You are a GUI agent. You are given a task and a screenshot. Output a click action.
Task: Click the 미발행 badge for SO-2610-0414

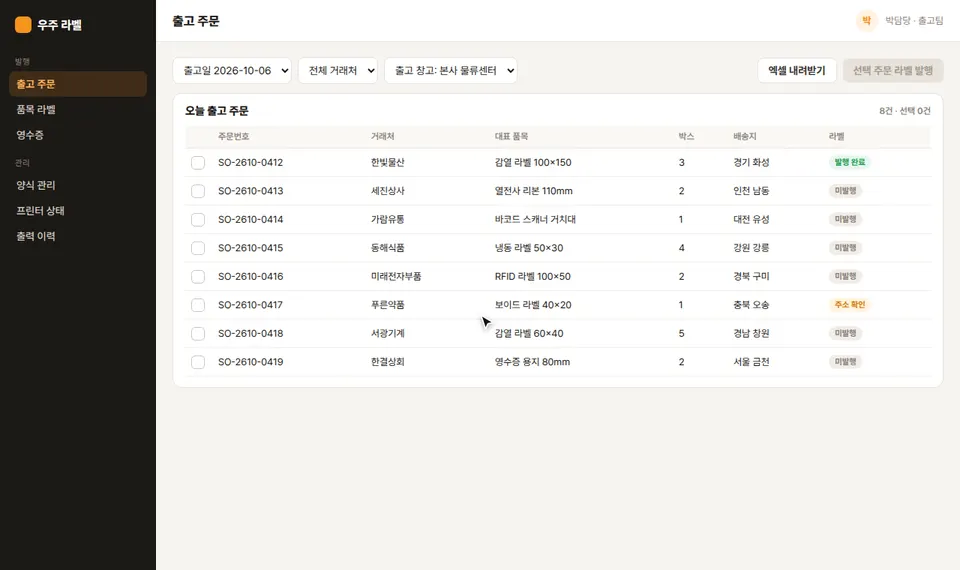click(845, 219)
